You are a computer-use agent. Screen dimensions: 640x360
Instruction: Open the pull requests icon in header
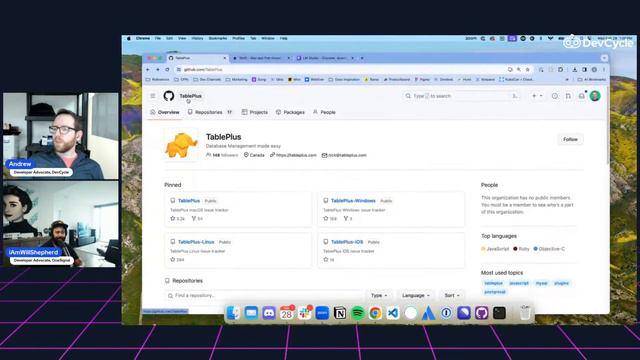pyautogui.click(x=568, y=96)
